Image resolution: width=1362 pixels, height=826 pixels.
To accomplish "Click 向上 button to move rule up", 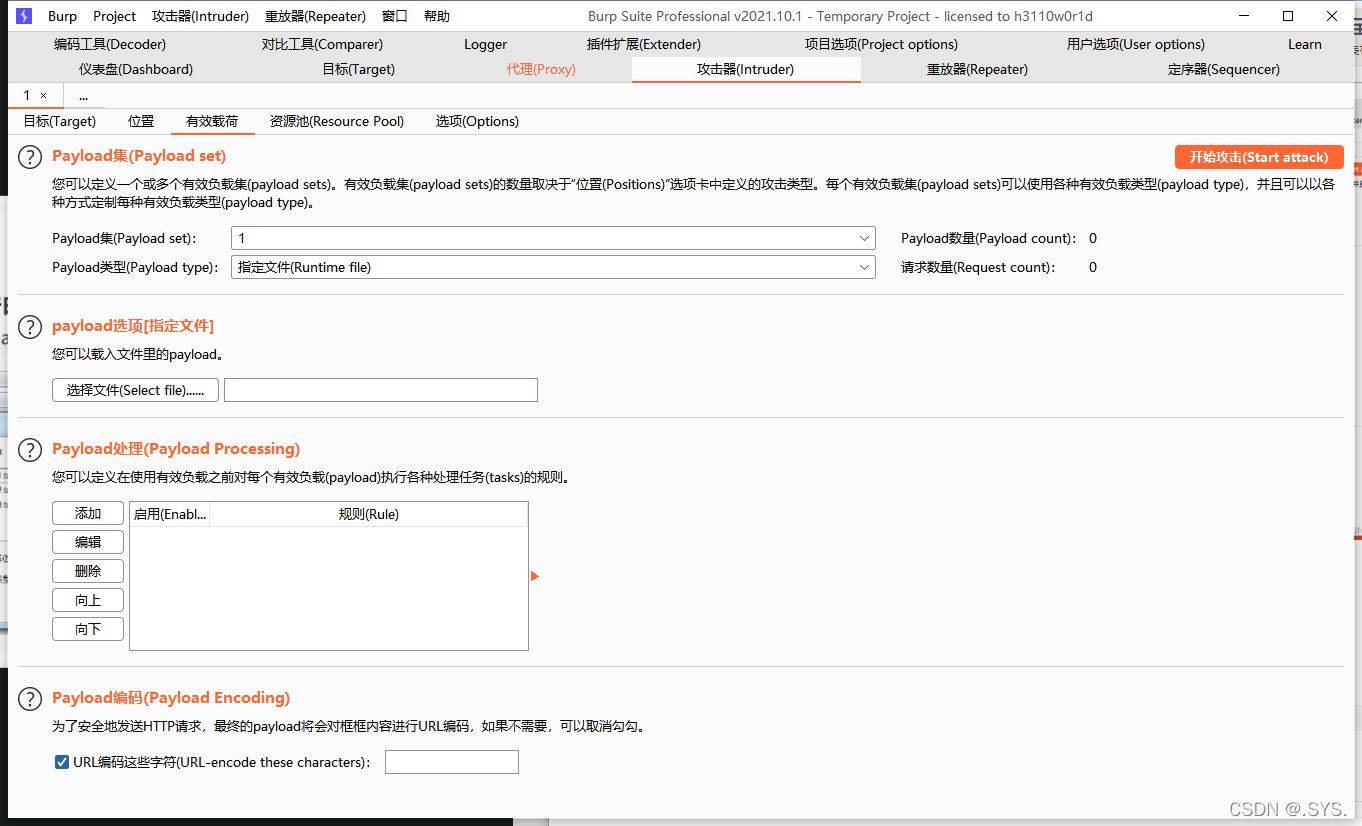I will click(88, 600).
